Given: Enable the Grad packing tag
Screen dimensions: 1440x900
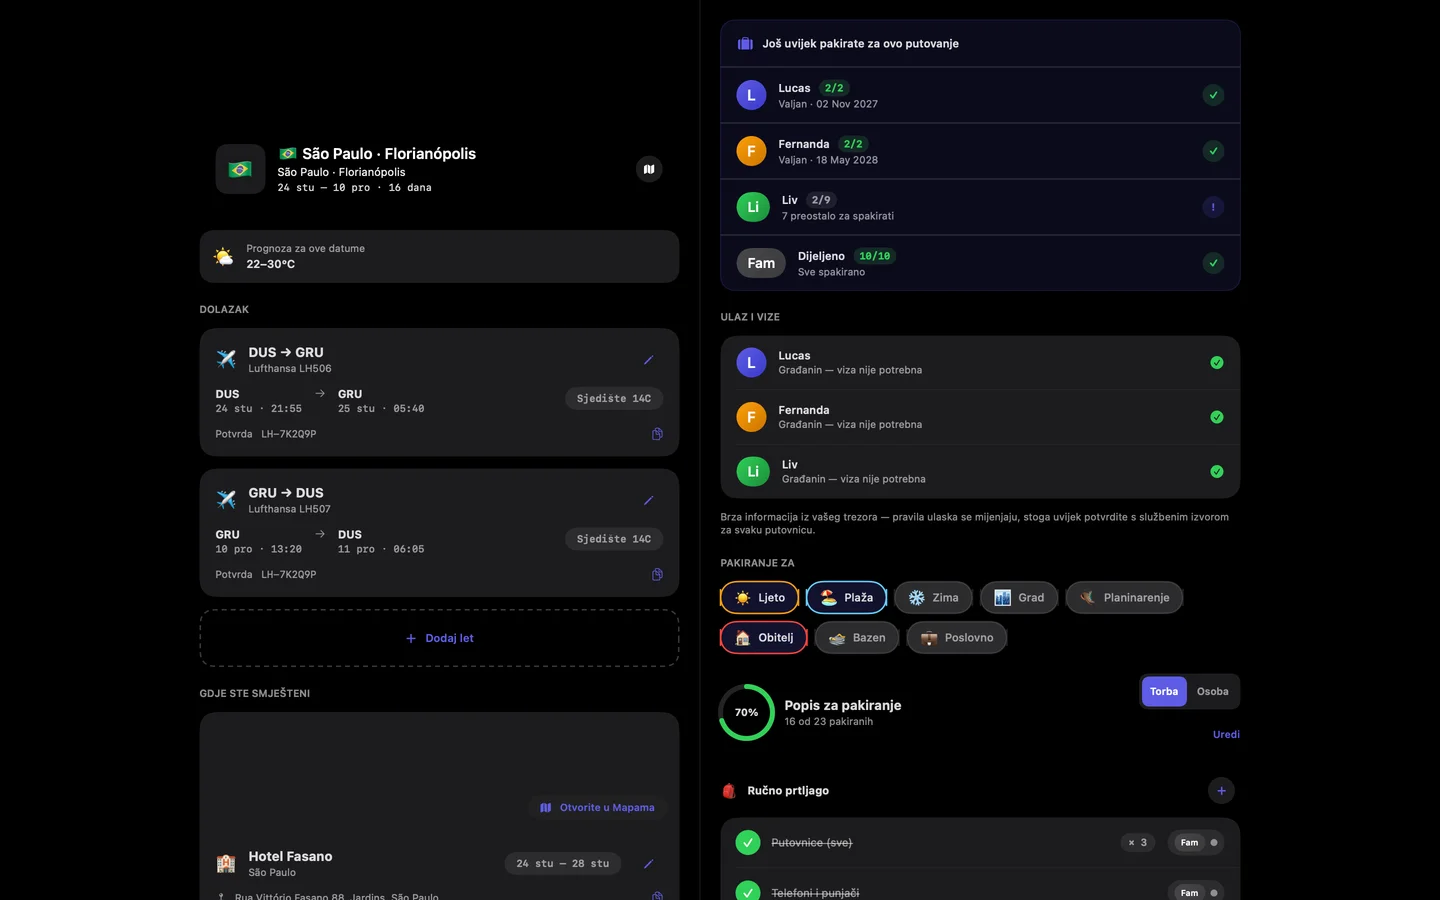Looking at the screenshot, I should (x=1019, y=598).
